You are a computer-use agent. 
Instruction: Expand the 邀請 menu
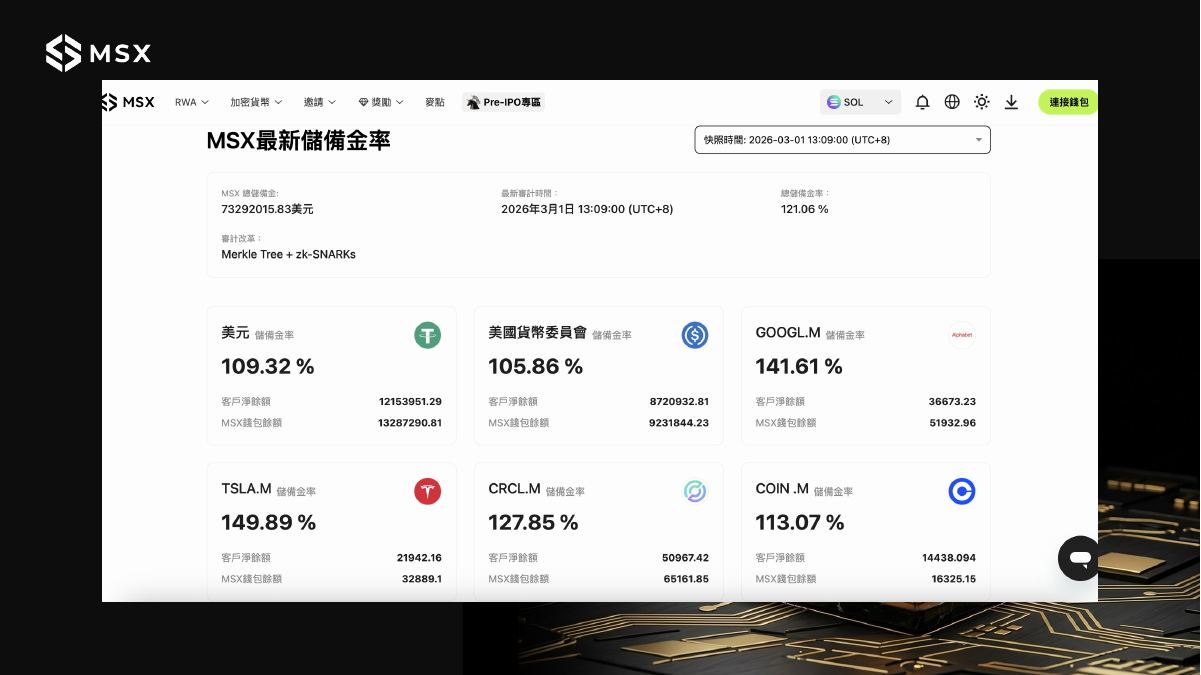pos(320,102)
